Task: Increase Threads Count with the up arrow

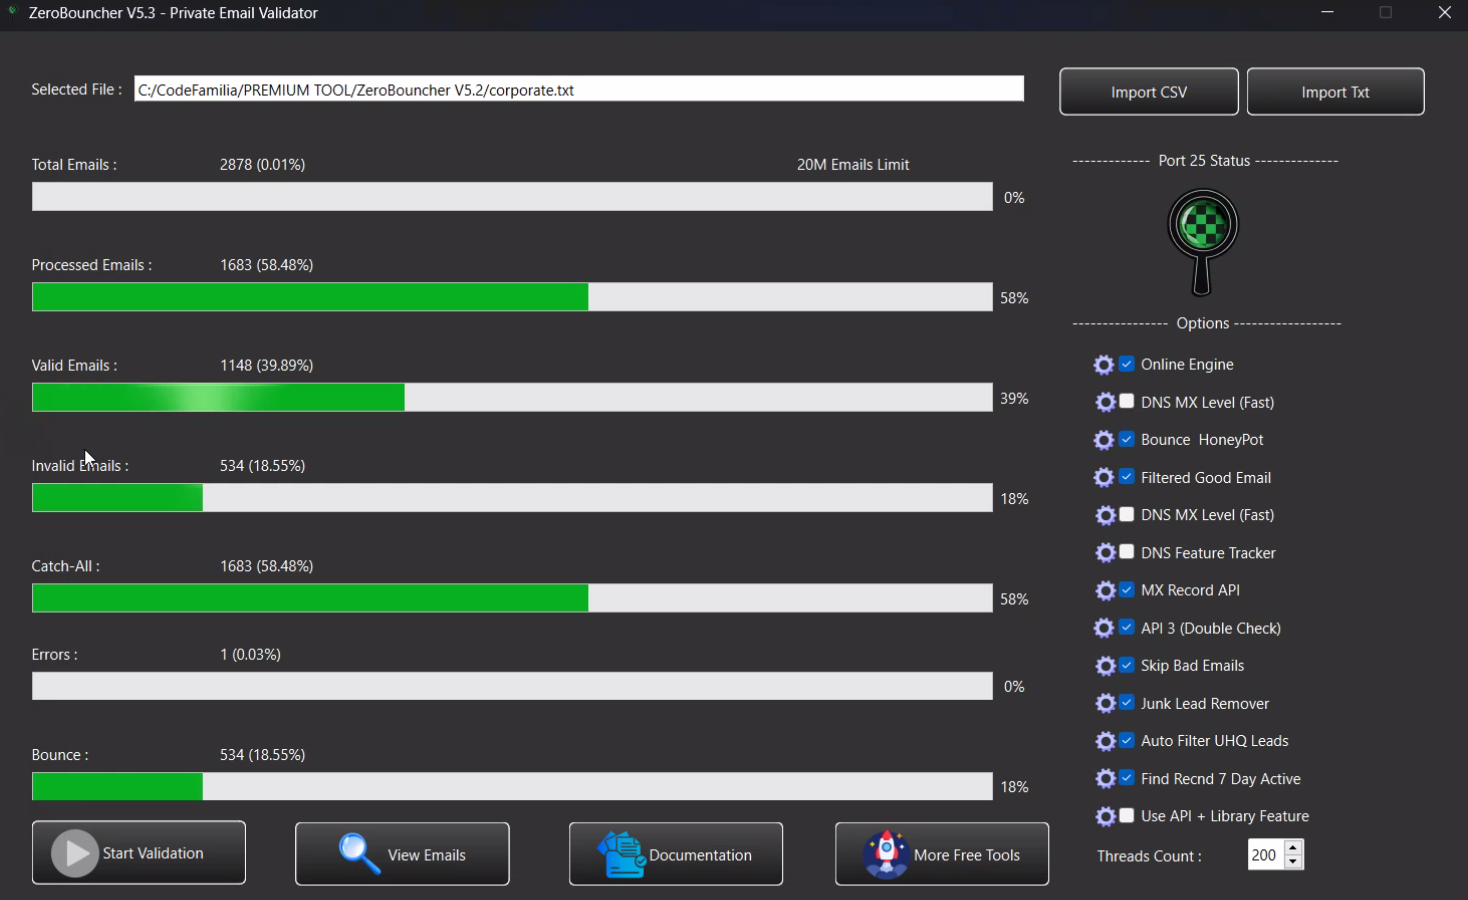Action: (1293, 848)
